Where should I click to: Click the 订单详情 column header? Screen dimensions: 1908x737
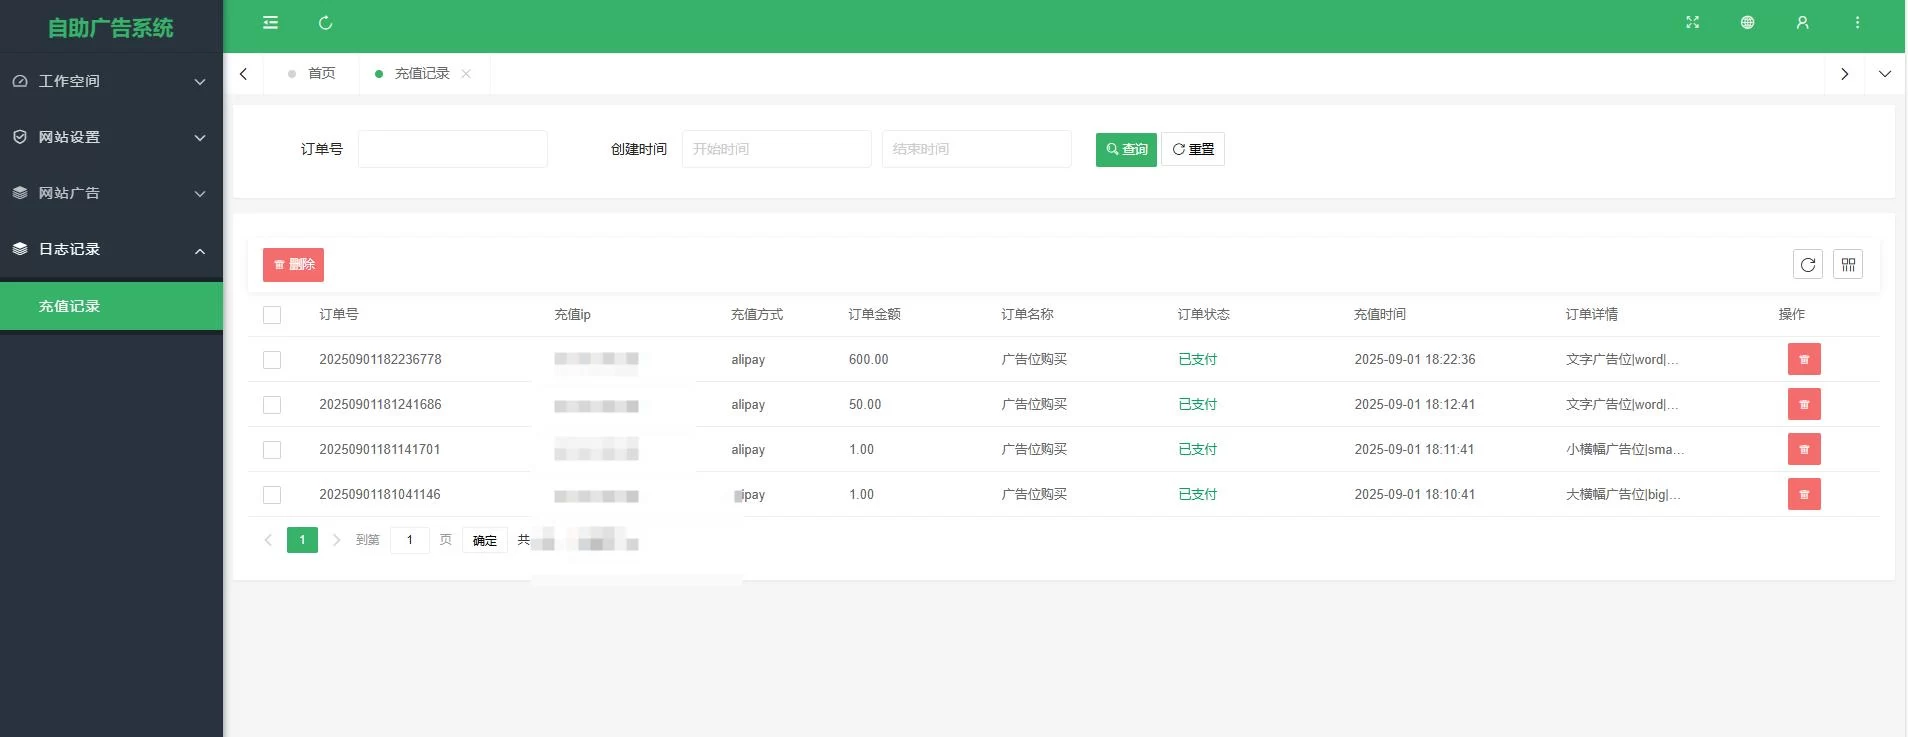pyautogui.click(x=1592, y=314)
